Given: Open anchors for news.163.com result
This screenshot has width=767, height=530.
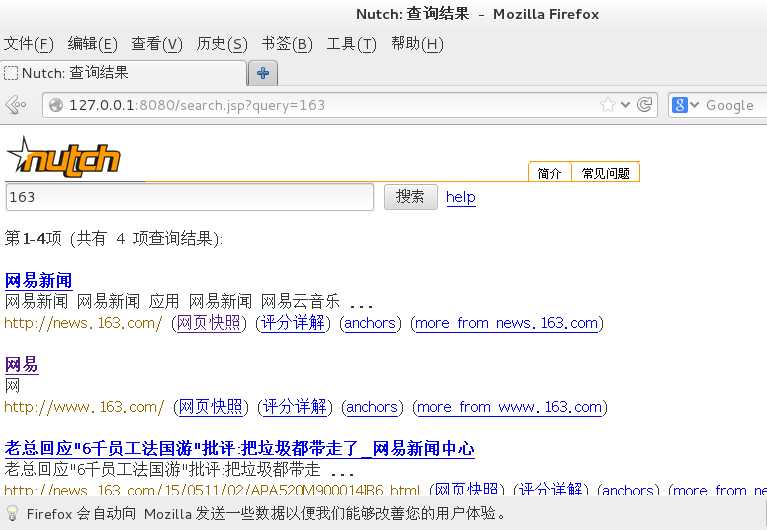Looking at the screenshot, I should pyautogui.click(x=370, y=323).
